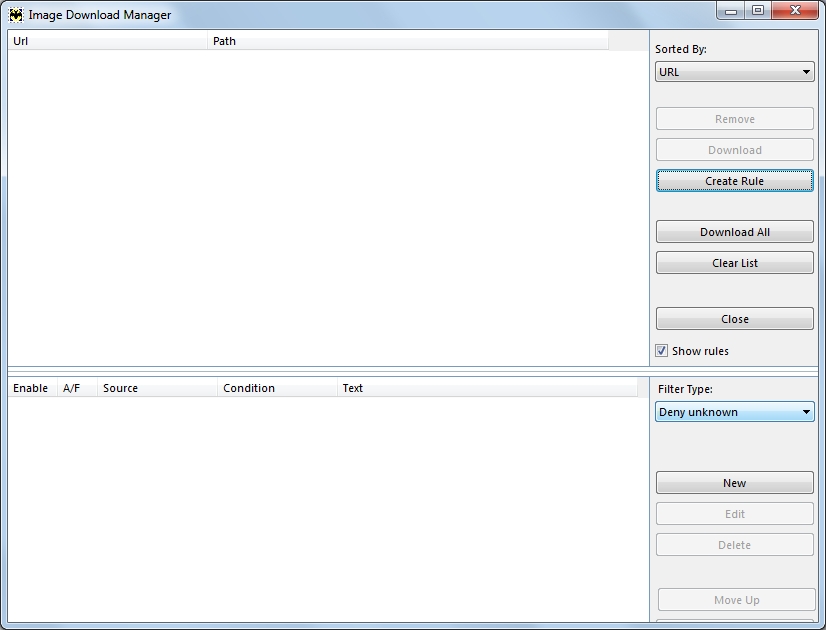
Task: Click the Enable column header in rules
Action: click(32, 388)
